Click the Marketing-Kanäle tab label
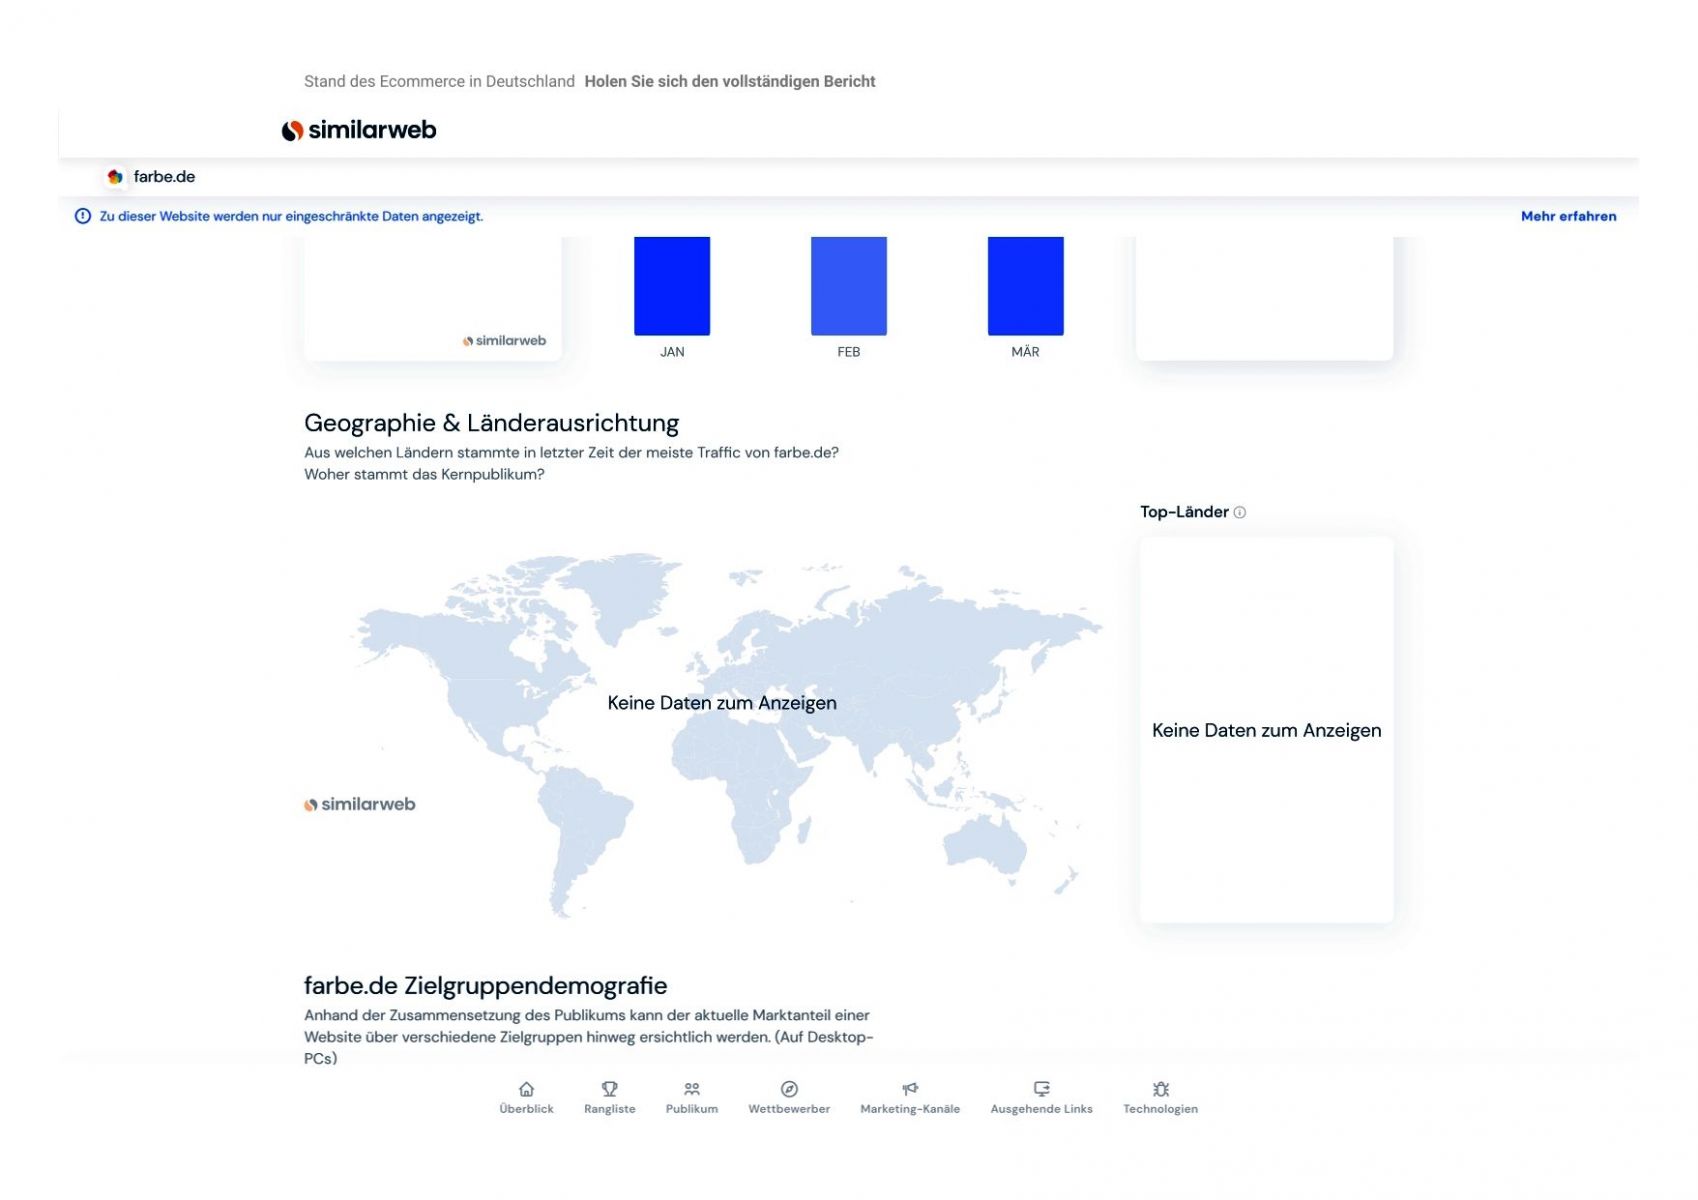This screenshot has height=1200, width=1698. click(x=910, y=1109)
